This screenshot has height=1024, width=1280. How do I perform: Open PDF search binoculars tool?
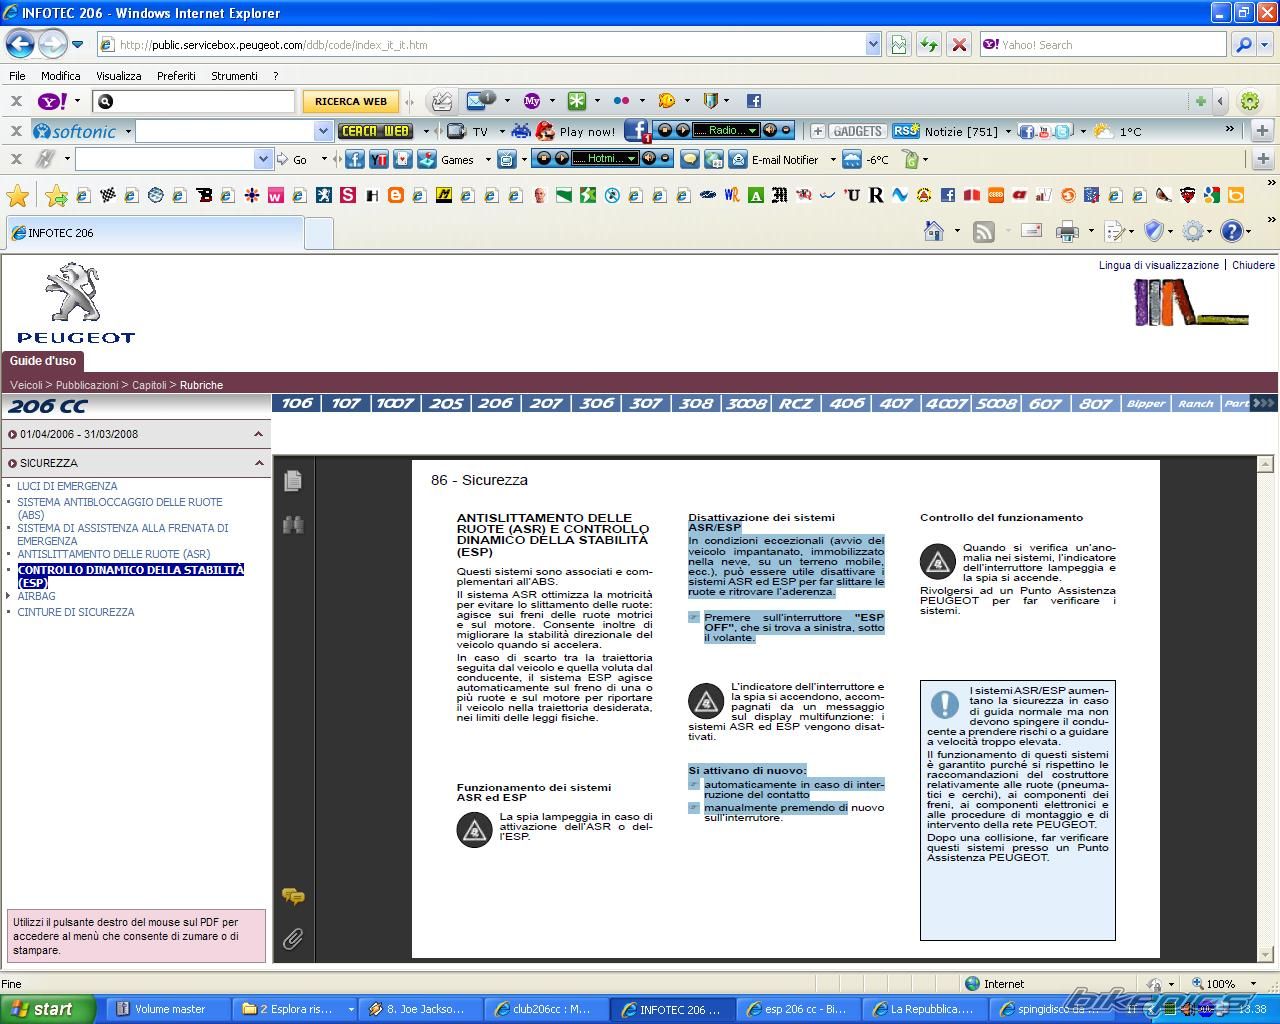[x=293, y=525]
